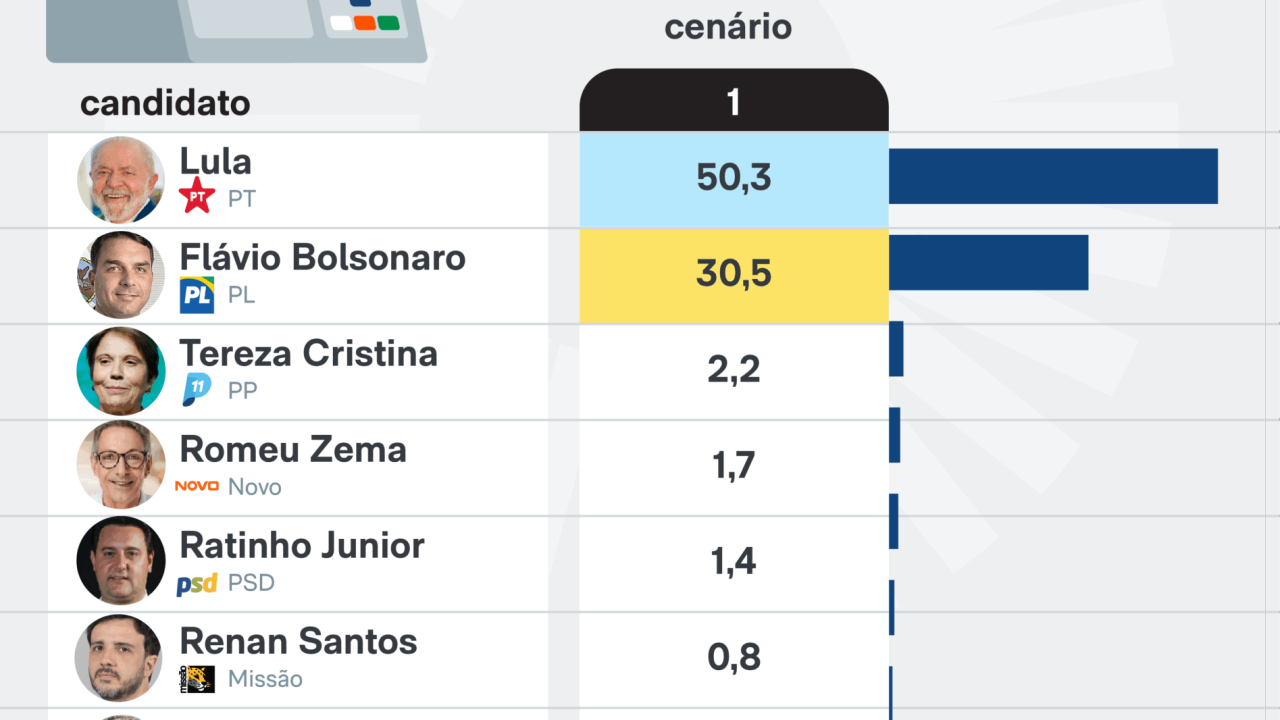
Task: Click the Missão party logo
Action: pyautogui.click(x=197, y=679)
